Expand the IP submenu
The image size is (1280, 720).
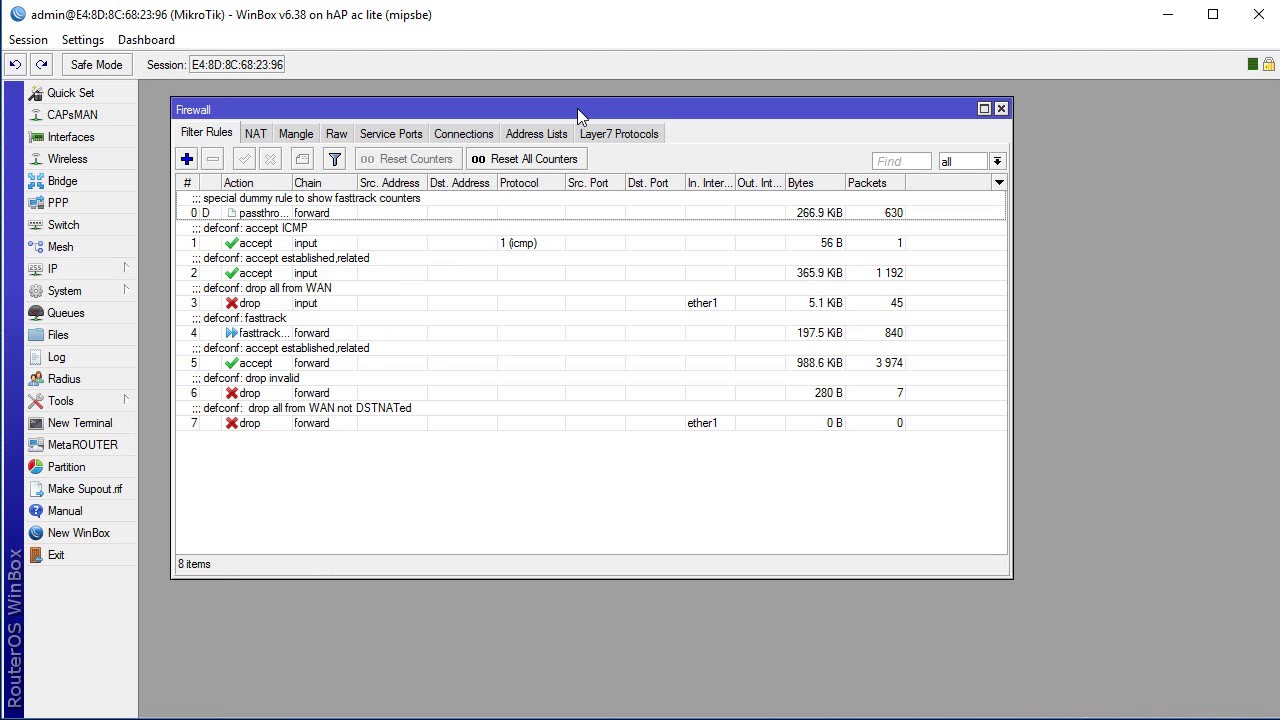click(81, 269)
